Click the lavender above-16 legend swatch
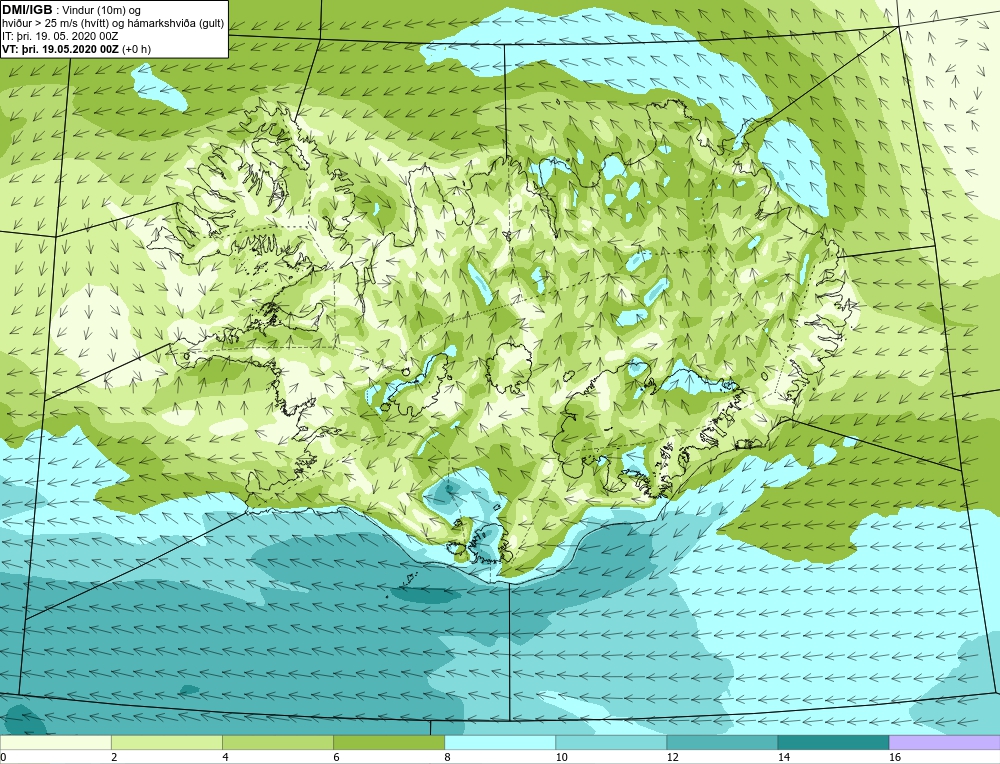This screenshot has height=764, width=1000. [x=944, y=742]
